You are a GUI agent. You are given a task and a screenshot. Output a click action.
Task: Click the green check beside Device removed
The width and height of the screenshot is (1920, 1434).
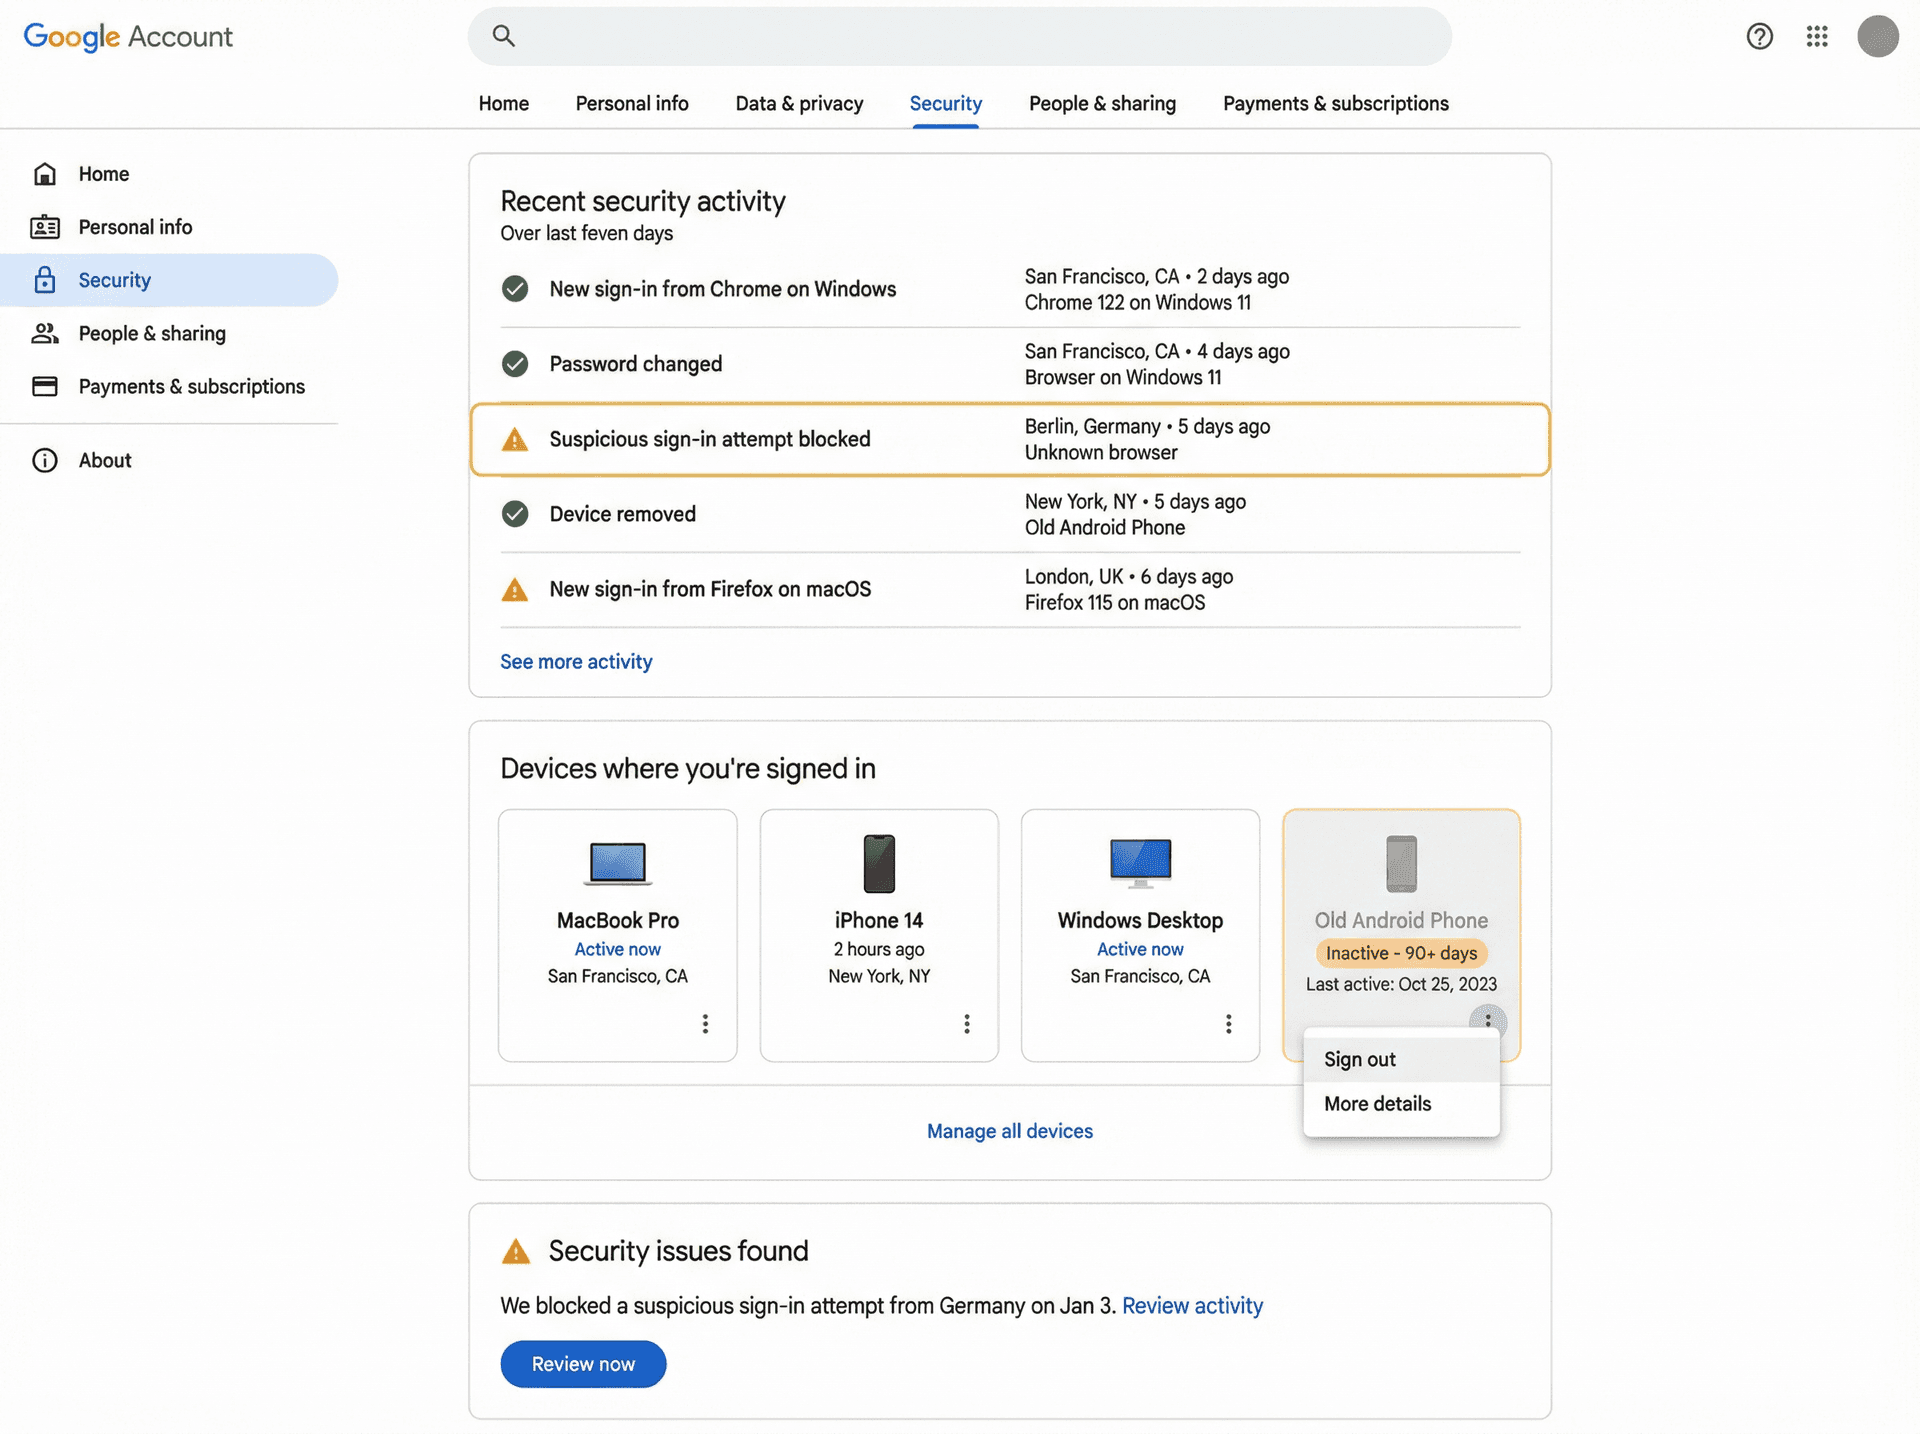pyautogui.click(x=514, y=514)
